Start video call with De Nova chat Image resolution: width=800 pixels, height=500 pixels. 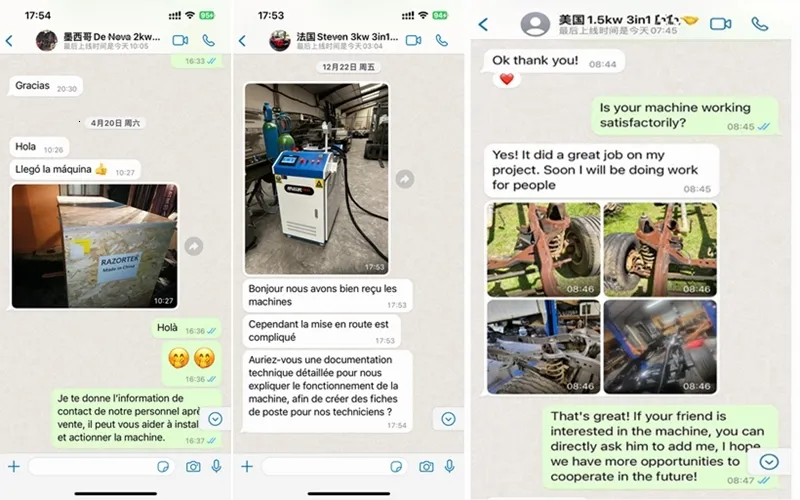click(180, 40)
